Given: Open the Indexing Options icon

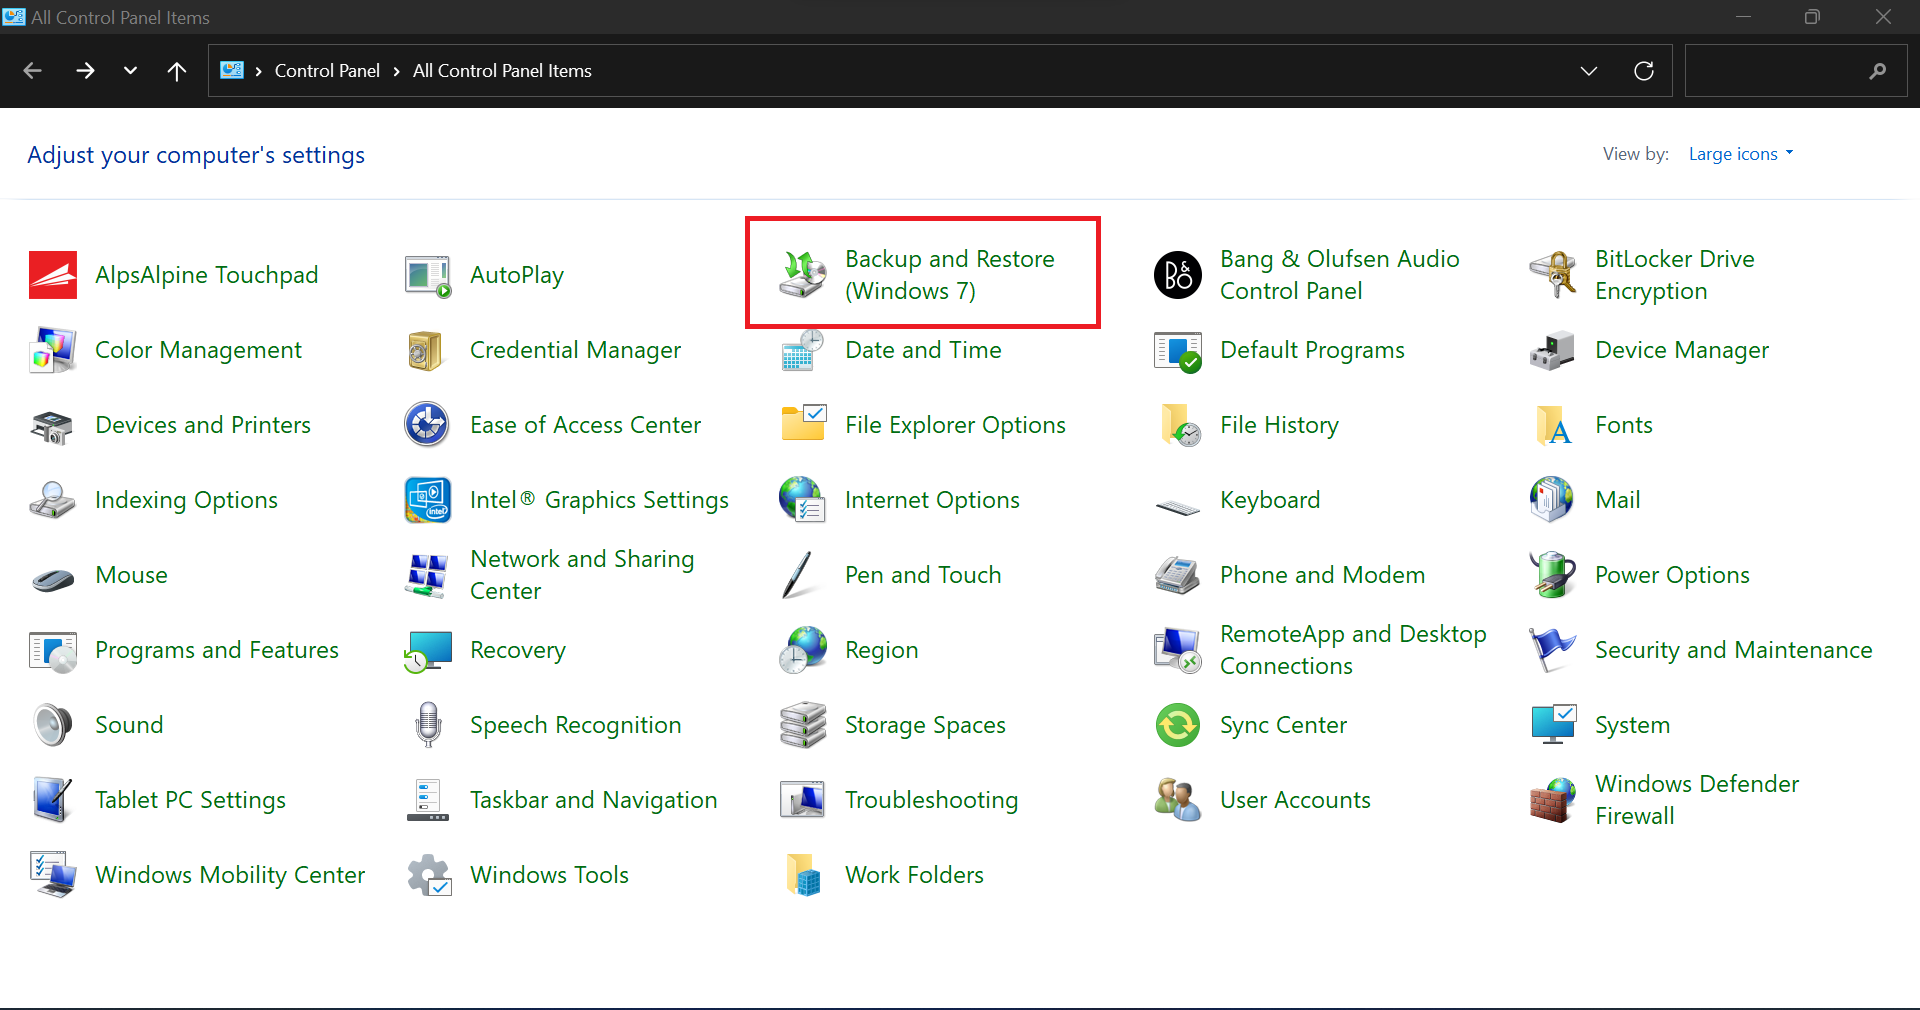Looking at the screenshot, I should (x=53, y=500).
